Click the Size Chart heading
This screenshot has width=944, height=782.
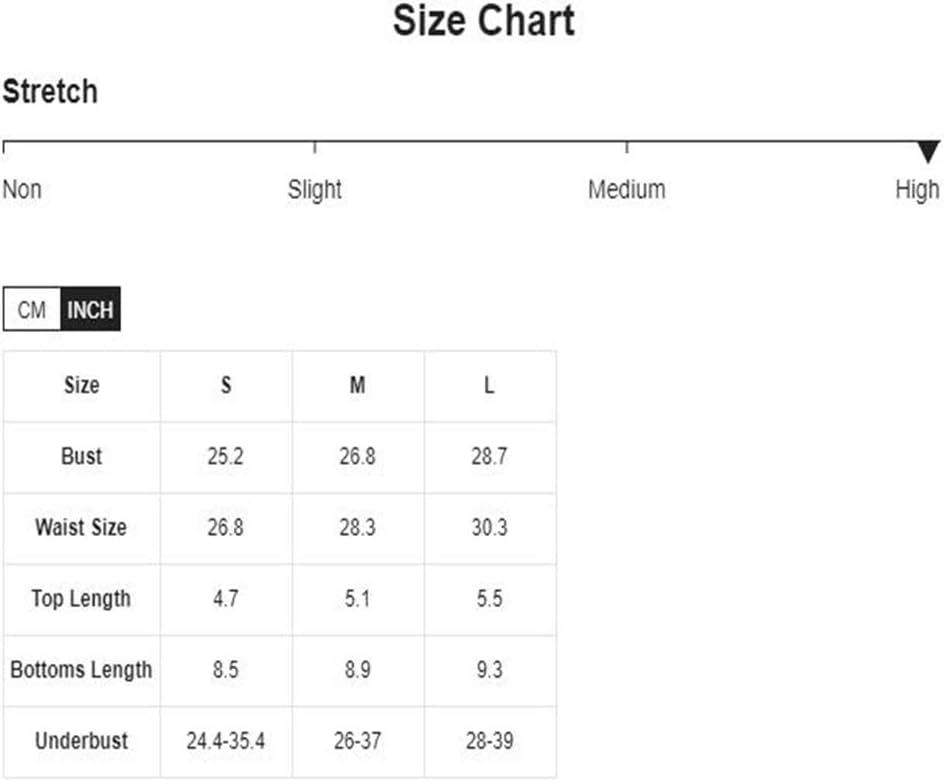484,21
